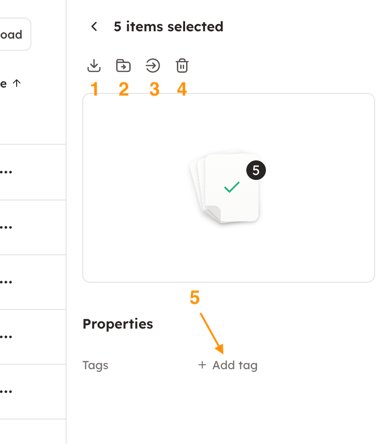Click the stacked documents preview image

coord(227,187)
